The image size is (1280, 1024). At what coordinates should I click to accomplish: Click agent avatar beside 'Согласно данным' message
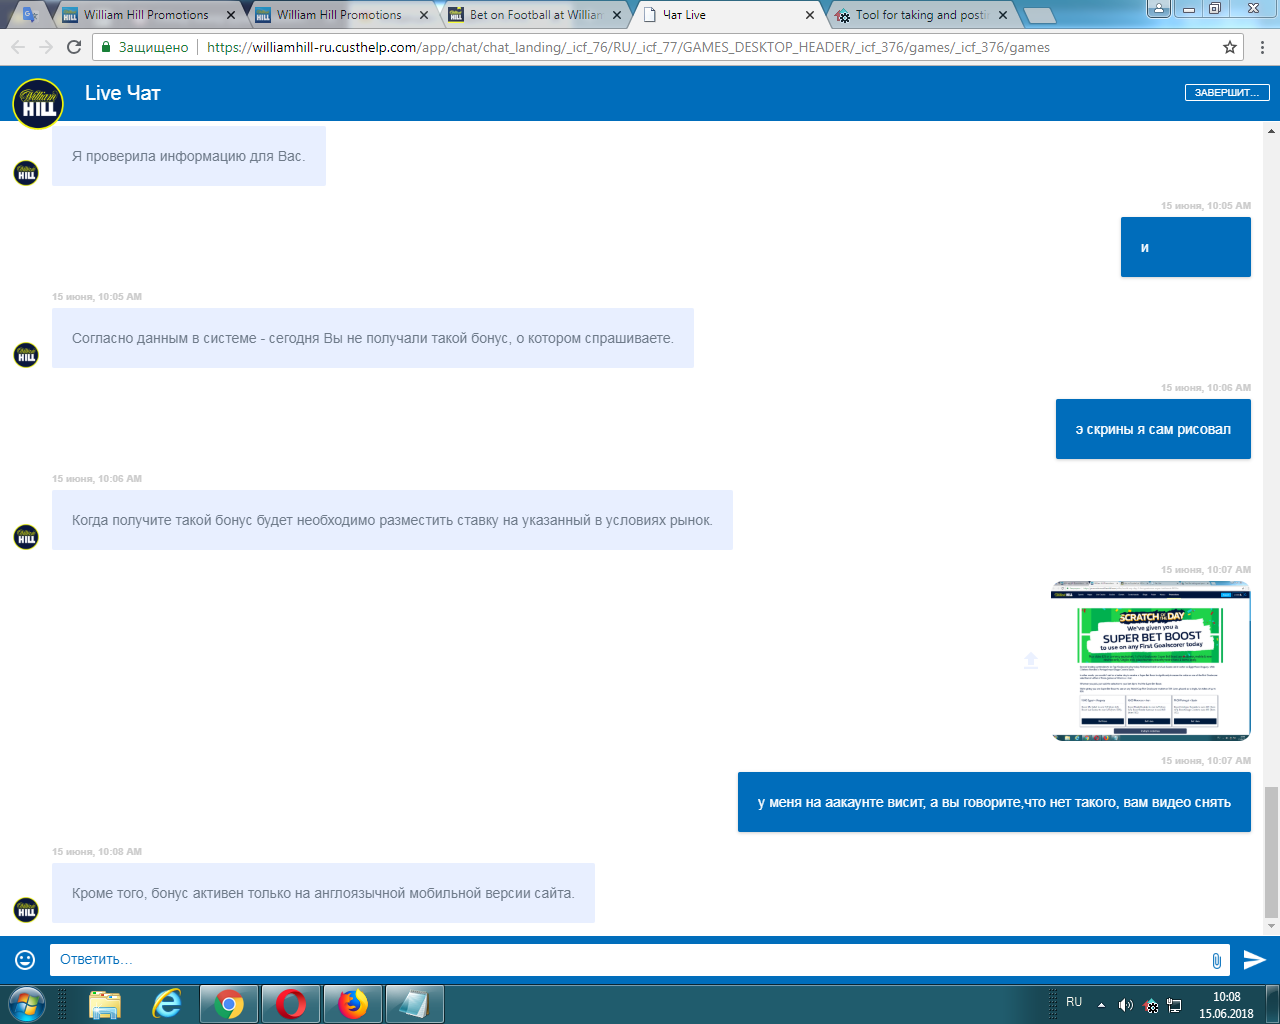click(x=26, y=355)
